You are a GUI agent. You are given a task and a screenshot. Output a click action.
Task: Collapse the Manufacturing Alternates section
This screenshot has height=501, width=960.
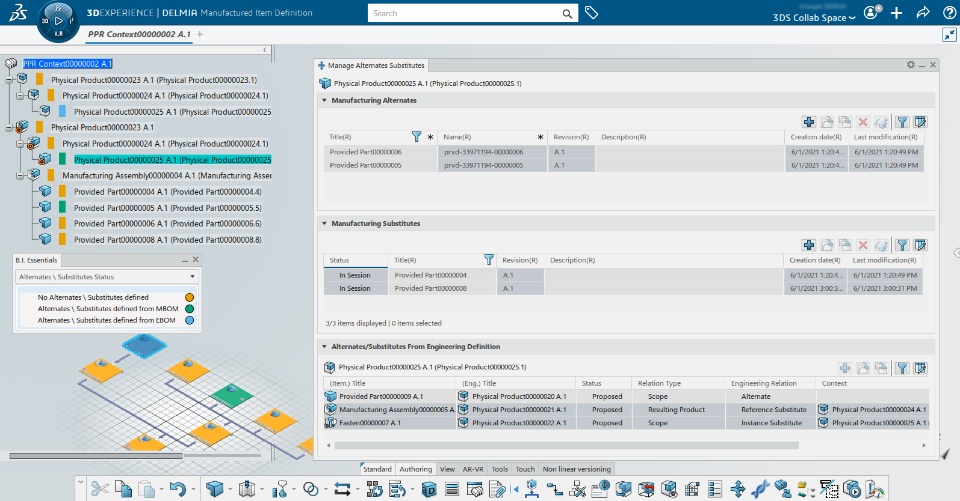(324, 100)
